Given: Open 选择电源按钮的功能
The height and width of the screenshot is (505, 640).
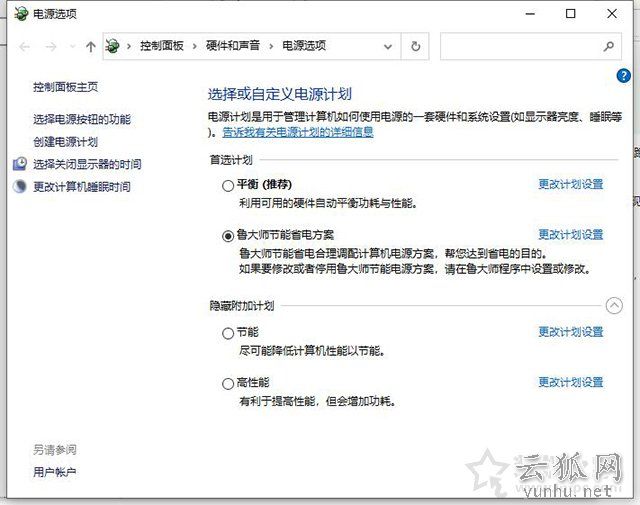Looking at the screenshot, I should coord(82,119).
